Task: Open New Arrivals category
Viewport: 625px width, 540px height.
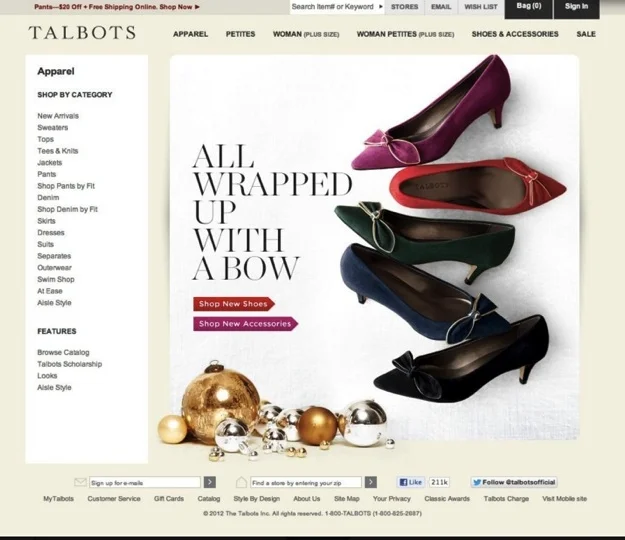Action: (x=58, y=116)
